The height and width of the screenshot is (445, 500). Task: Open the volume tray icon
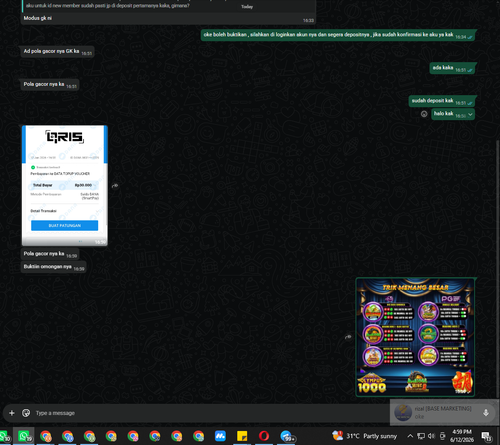tap(431, 436)
